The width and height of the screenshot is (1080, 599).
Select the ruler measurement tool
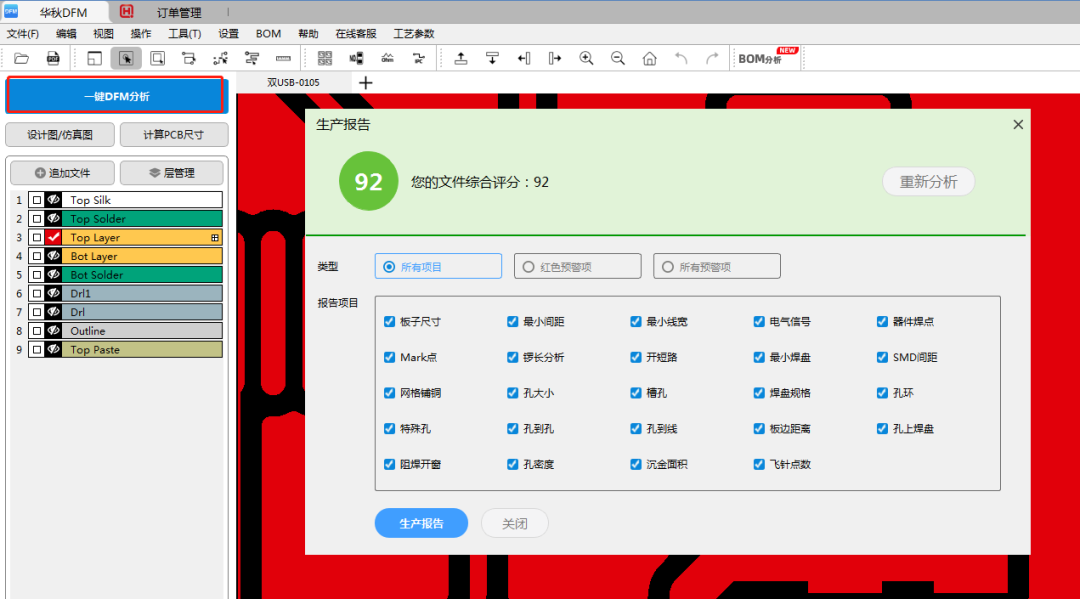coord(283,58)
